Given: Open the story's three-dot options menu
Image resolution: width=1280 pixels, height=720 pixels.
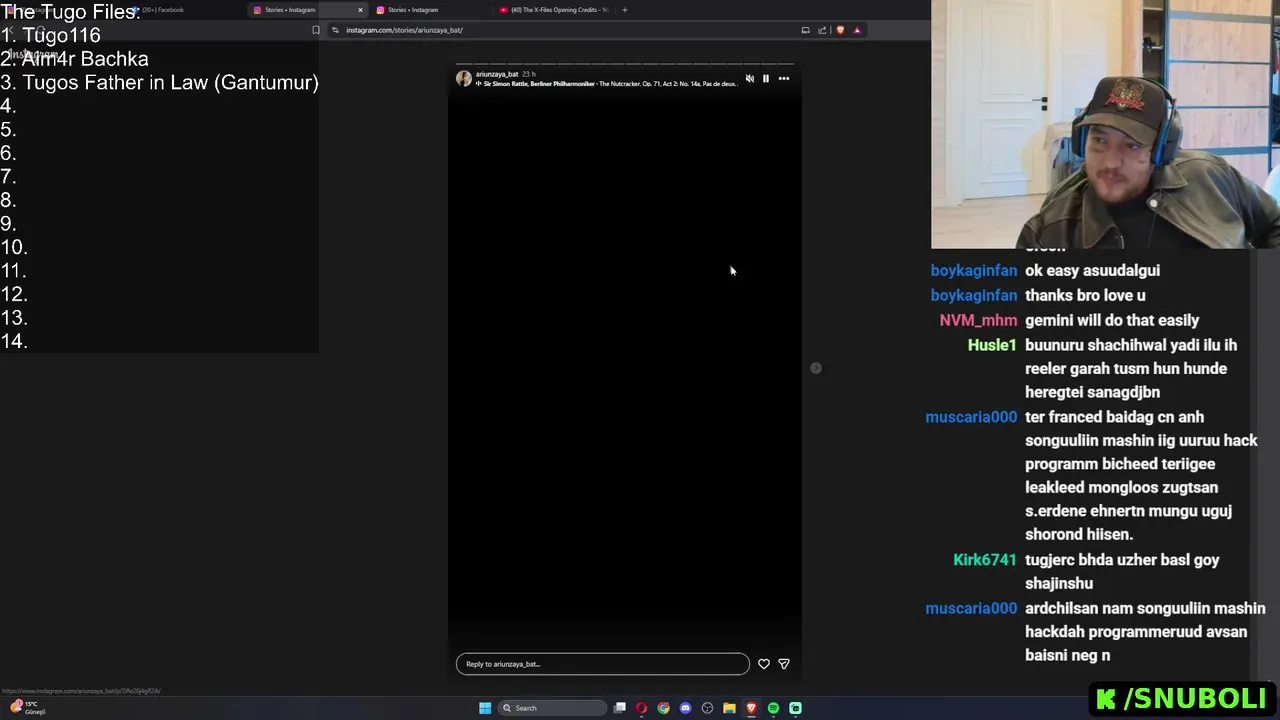Looking at the screenshot, I should tap(784, 78).
